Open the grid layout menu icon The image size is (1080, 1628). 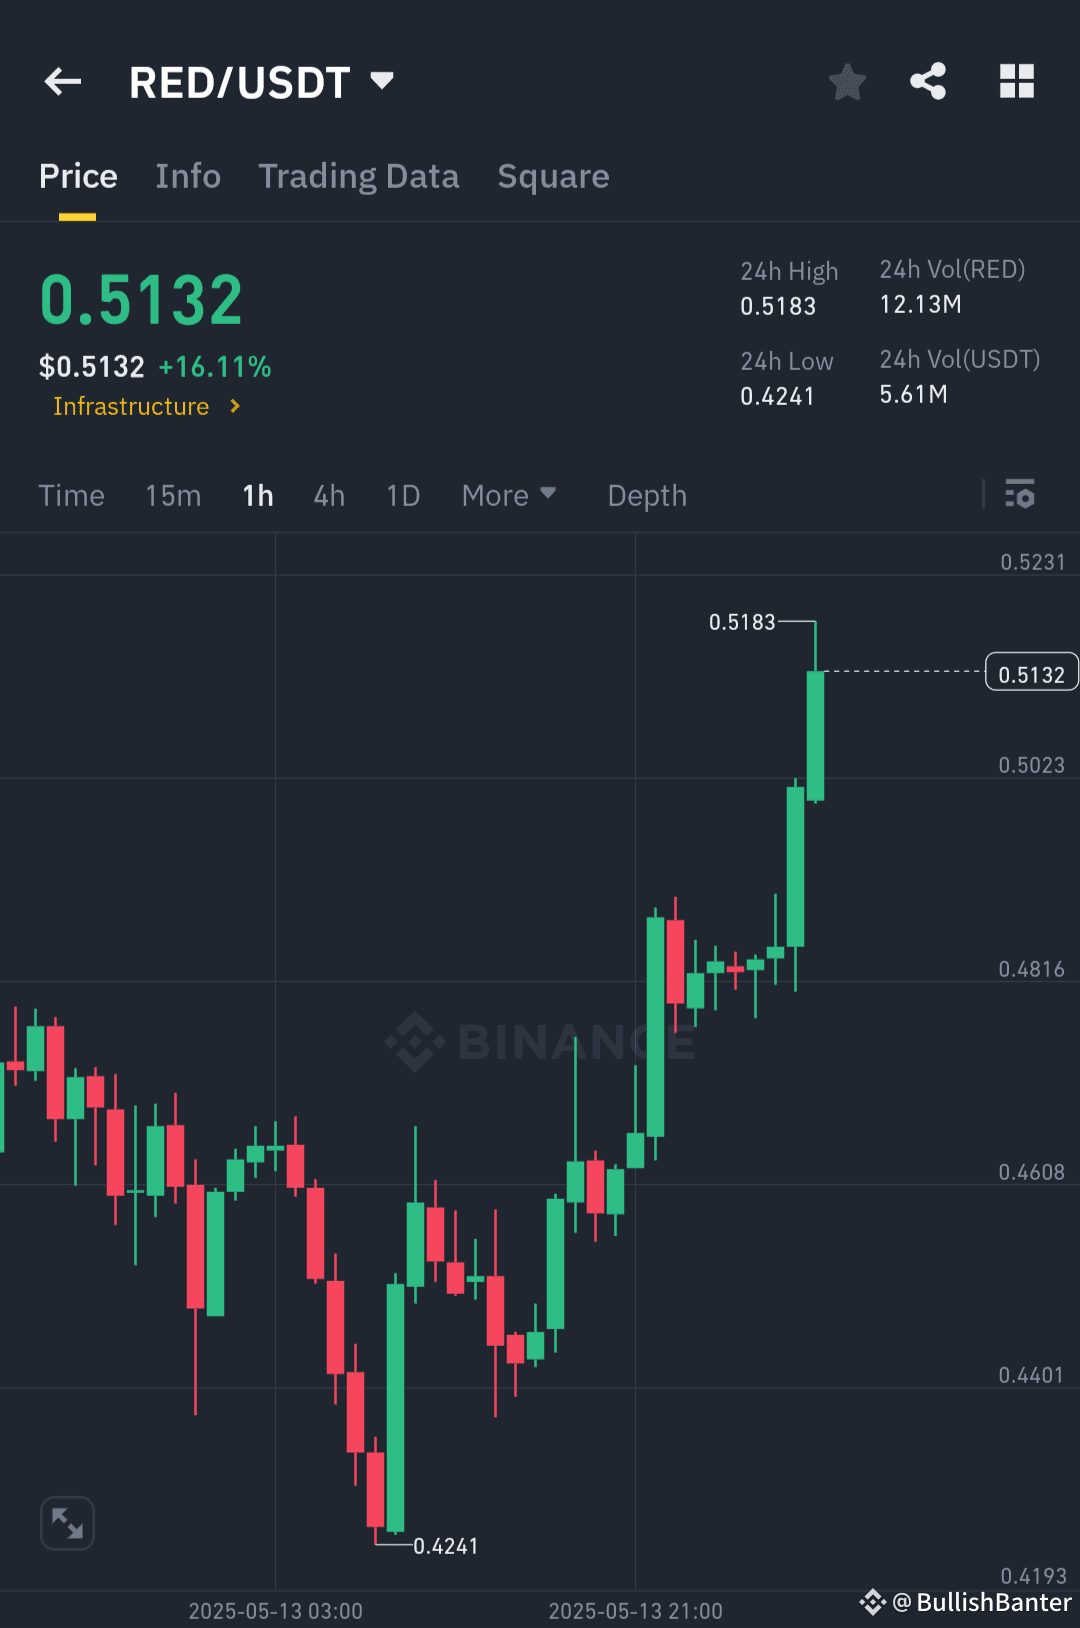pos(1017,81)
